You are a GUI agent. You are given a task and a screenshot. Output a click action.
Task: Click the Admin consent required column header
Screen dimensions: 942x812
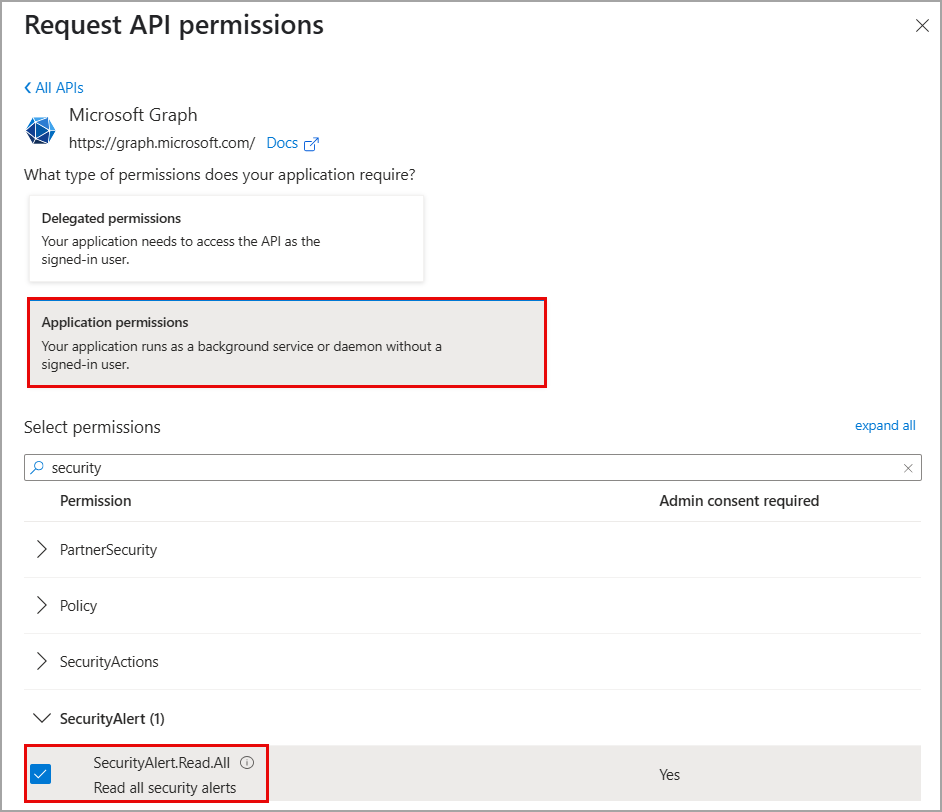tap(739, 500)
